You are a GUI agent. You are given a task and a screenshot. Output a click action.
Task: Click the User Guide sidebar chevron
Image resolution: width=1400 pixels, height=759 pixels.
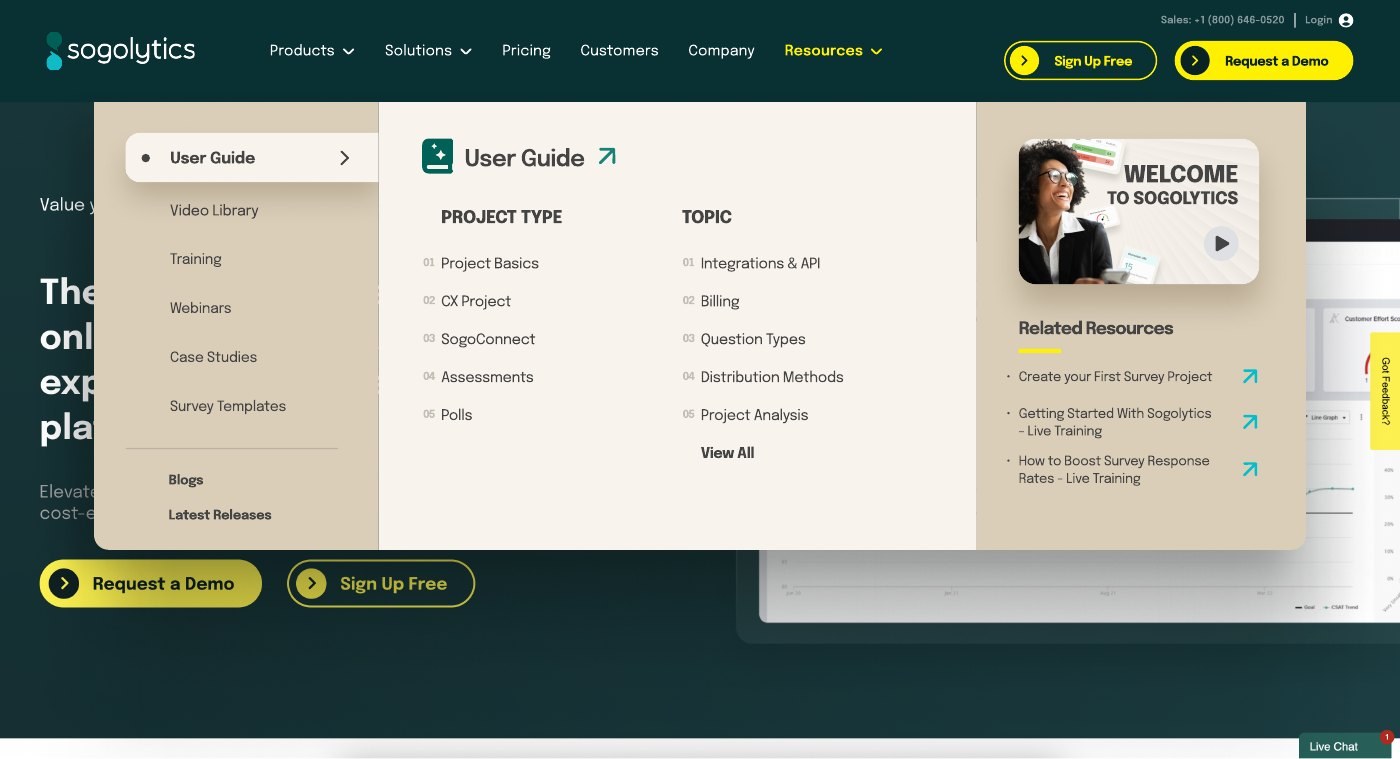[345, 158]
